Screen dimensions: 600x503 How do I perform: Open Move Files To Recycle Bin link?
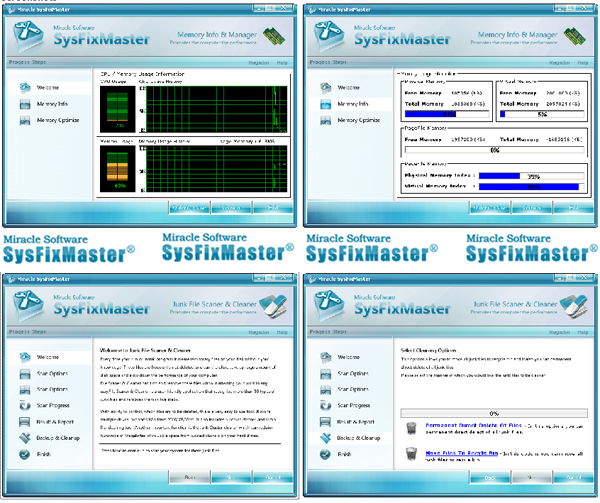[461, 453]
